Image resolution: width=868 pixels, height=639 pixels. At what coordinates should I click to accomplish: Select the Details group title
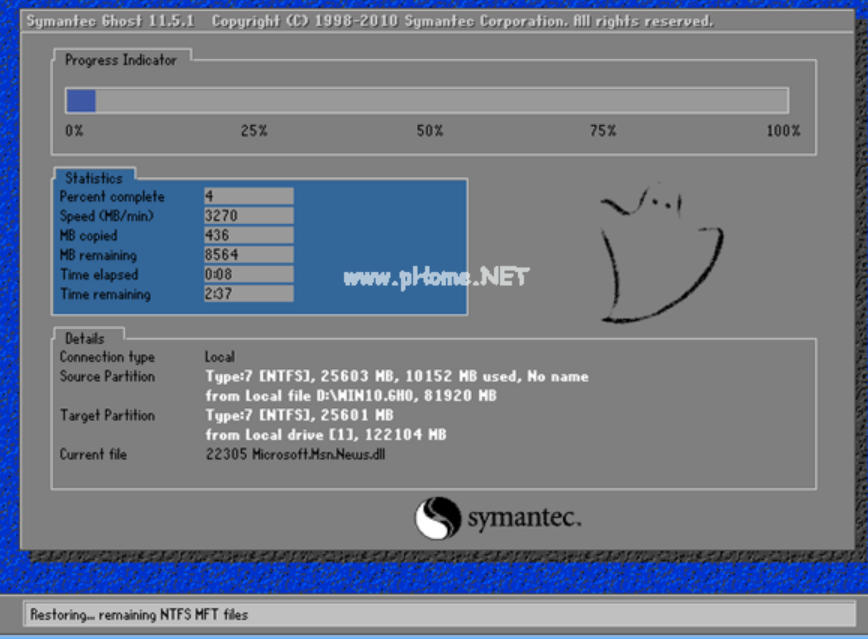pyautogui.click(x=85, y=338)
